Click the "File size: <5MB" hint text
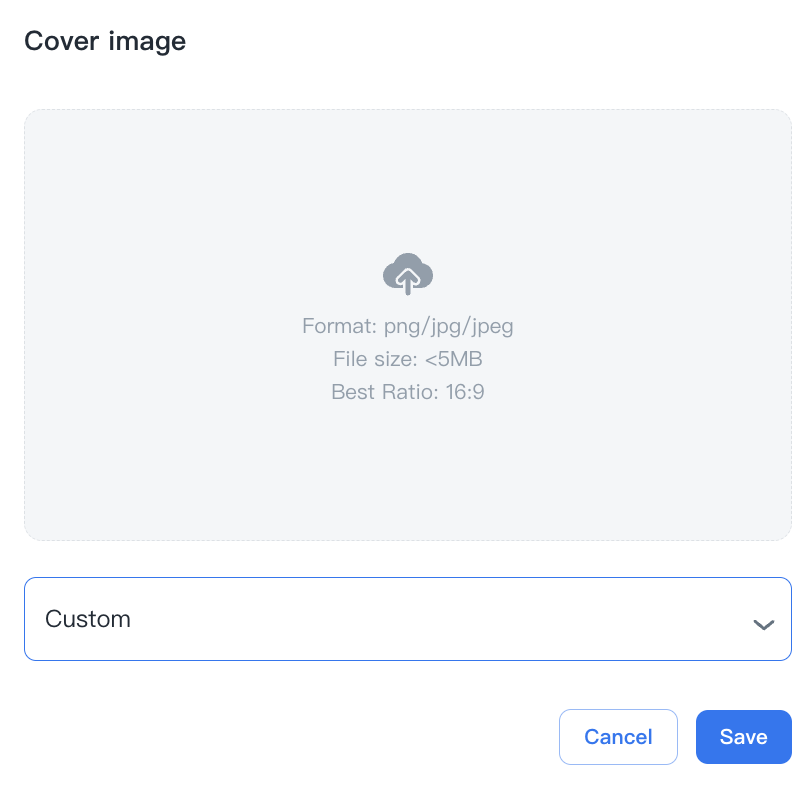810x792 pixels. 407,359
